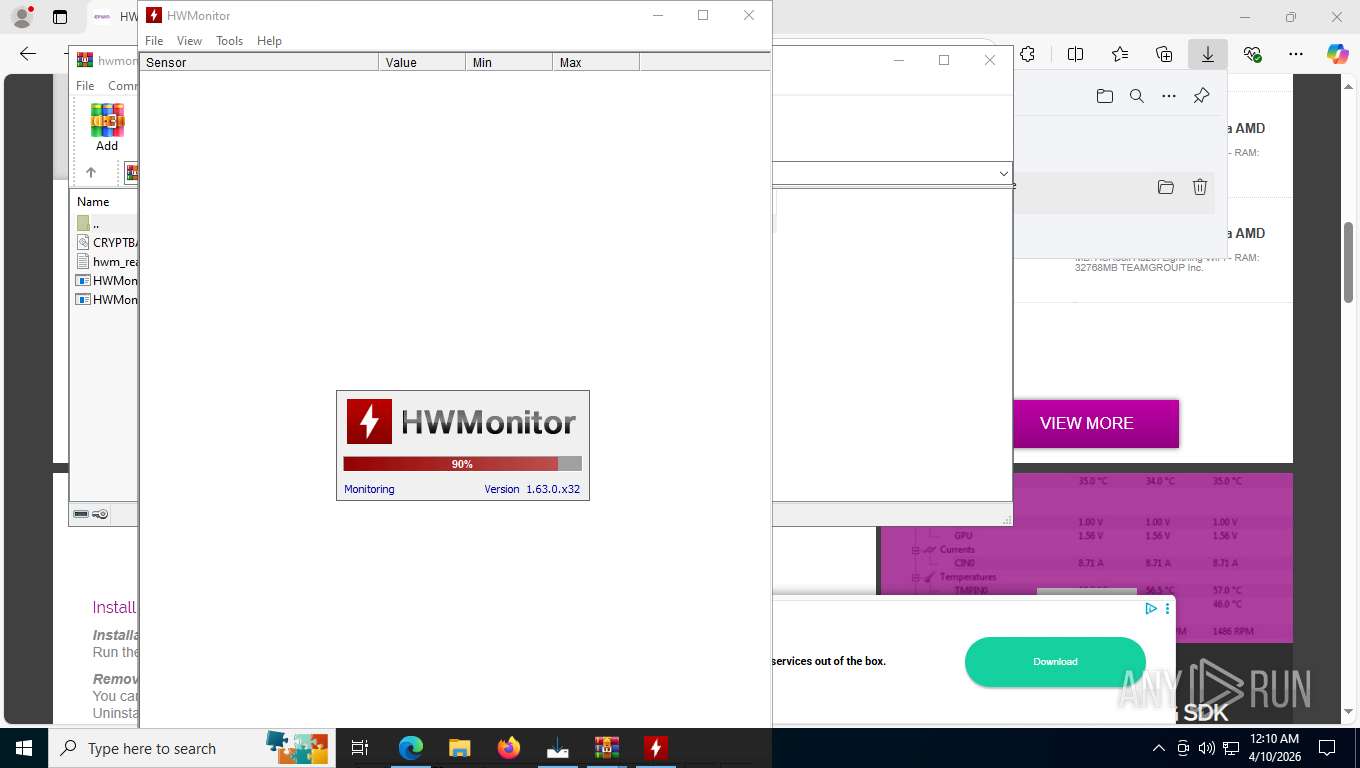Click the AdChoices icon on ad
This screenshot has width=1360, height=768.
(1151, 608)
